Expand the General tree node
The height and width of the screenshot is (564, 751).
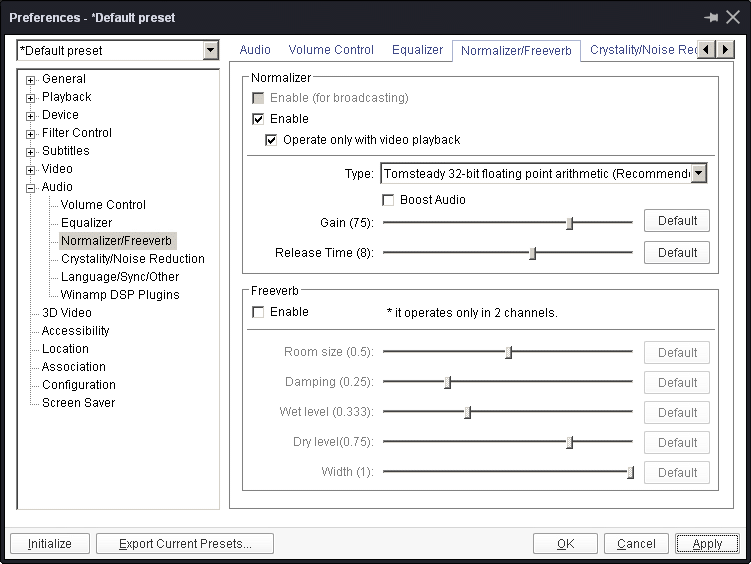coord(30,80)
